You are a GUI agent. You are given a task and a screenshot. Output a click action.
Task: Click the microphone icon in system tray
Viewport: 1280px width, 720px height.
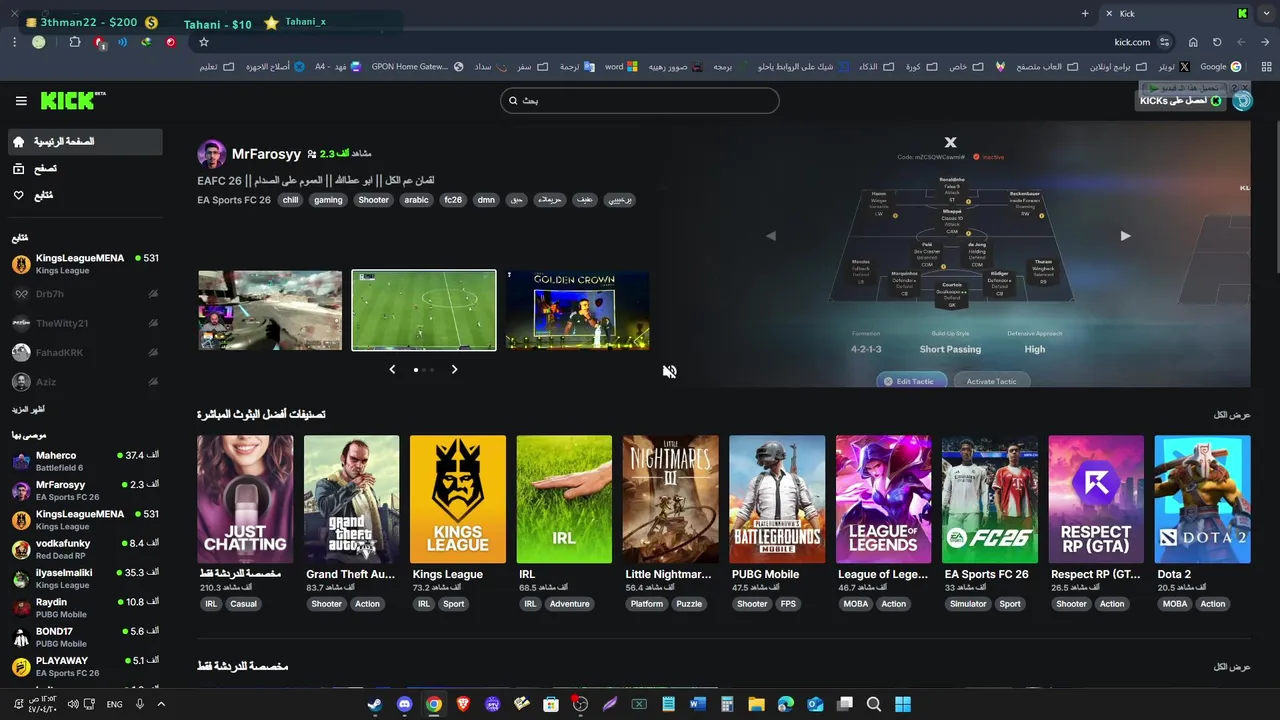click(x=140, y=704)
